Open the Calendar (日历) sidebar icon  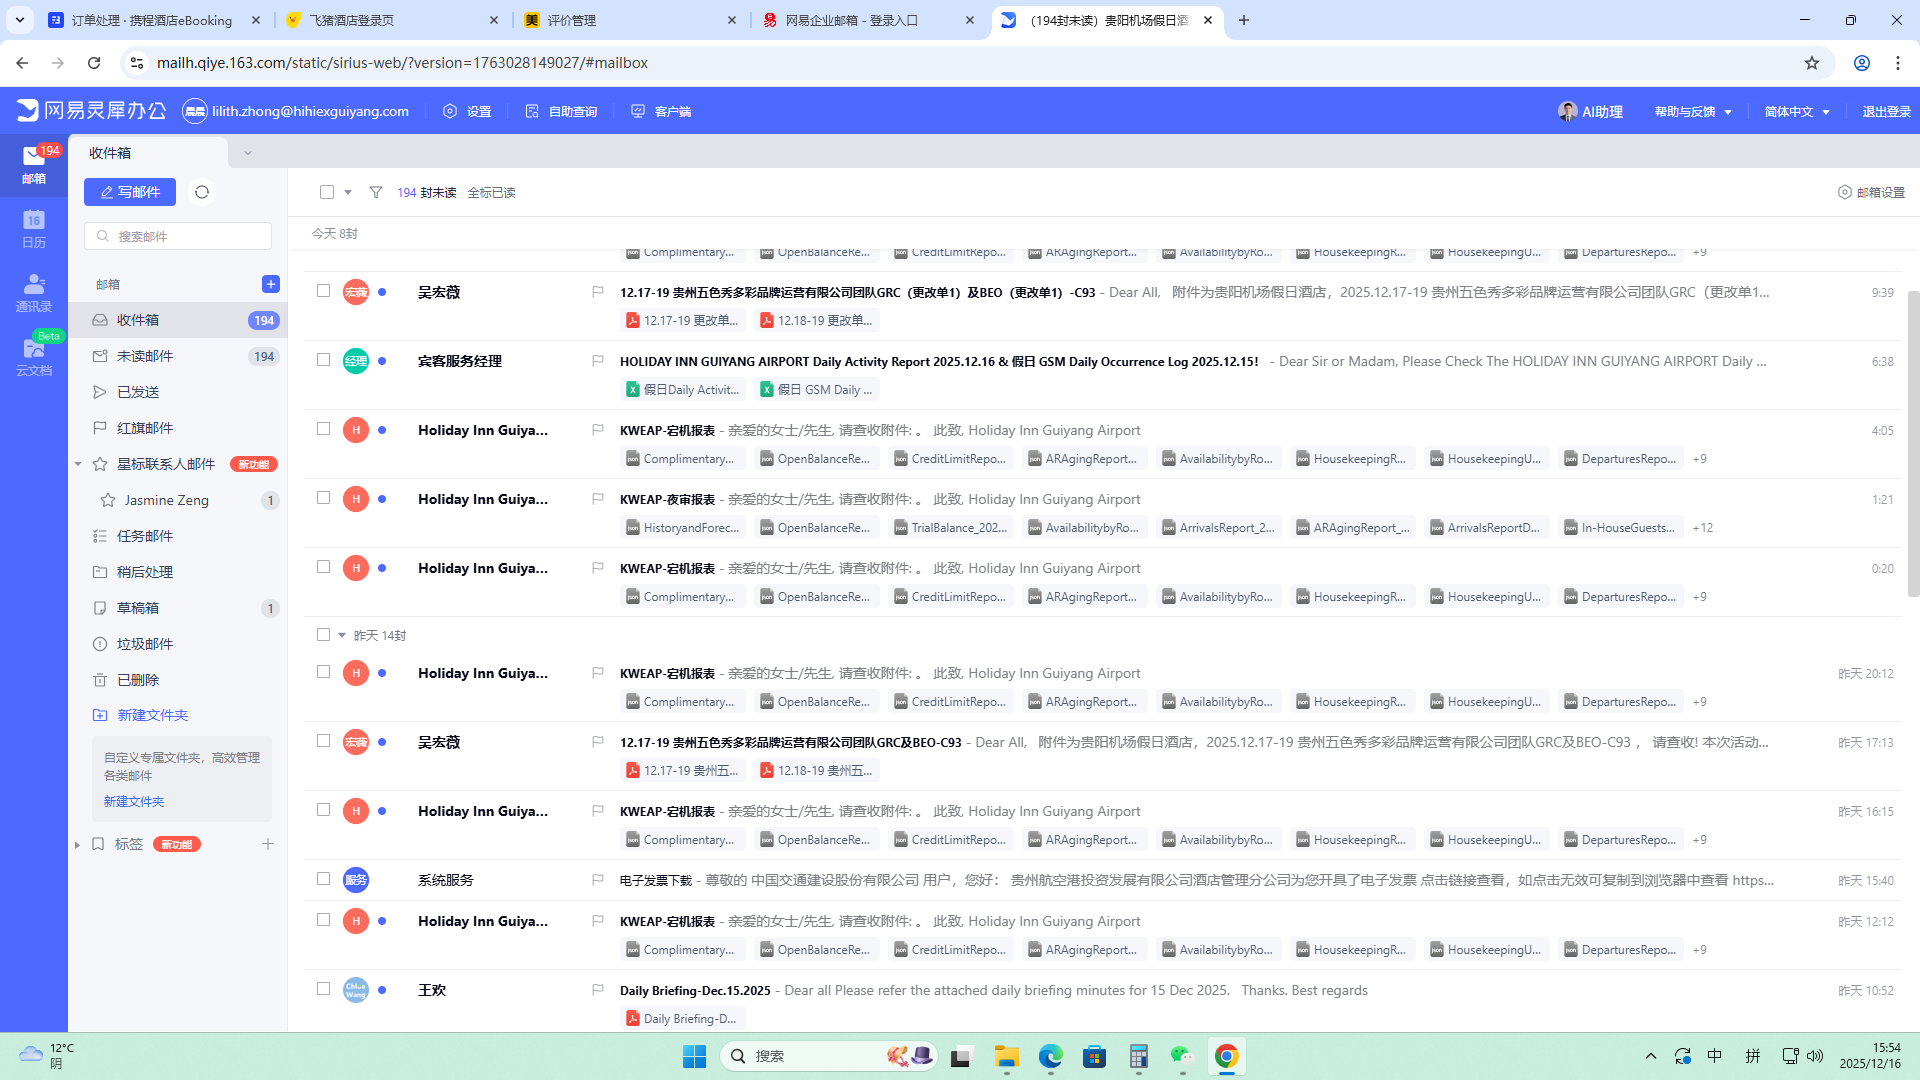pos(33,228)
